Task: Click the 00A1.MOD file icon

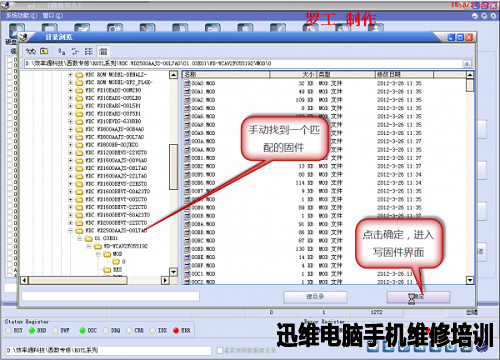Action: coord(187,91)
